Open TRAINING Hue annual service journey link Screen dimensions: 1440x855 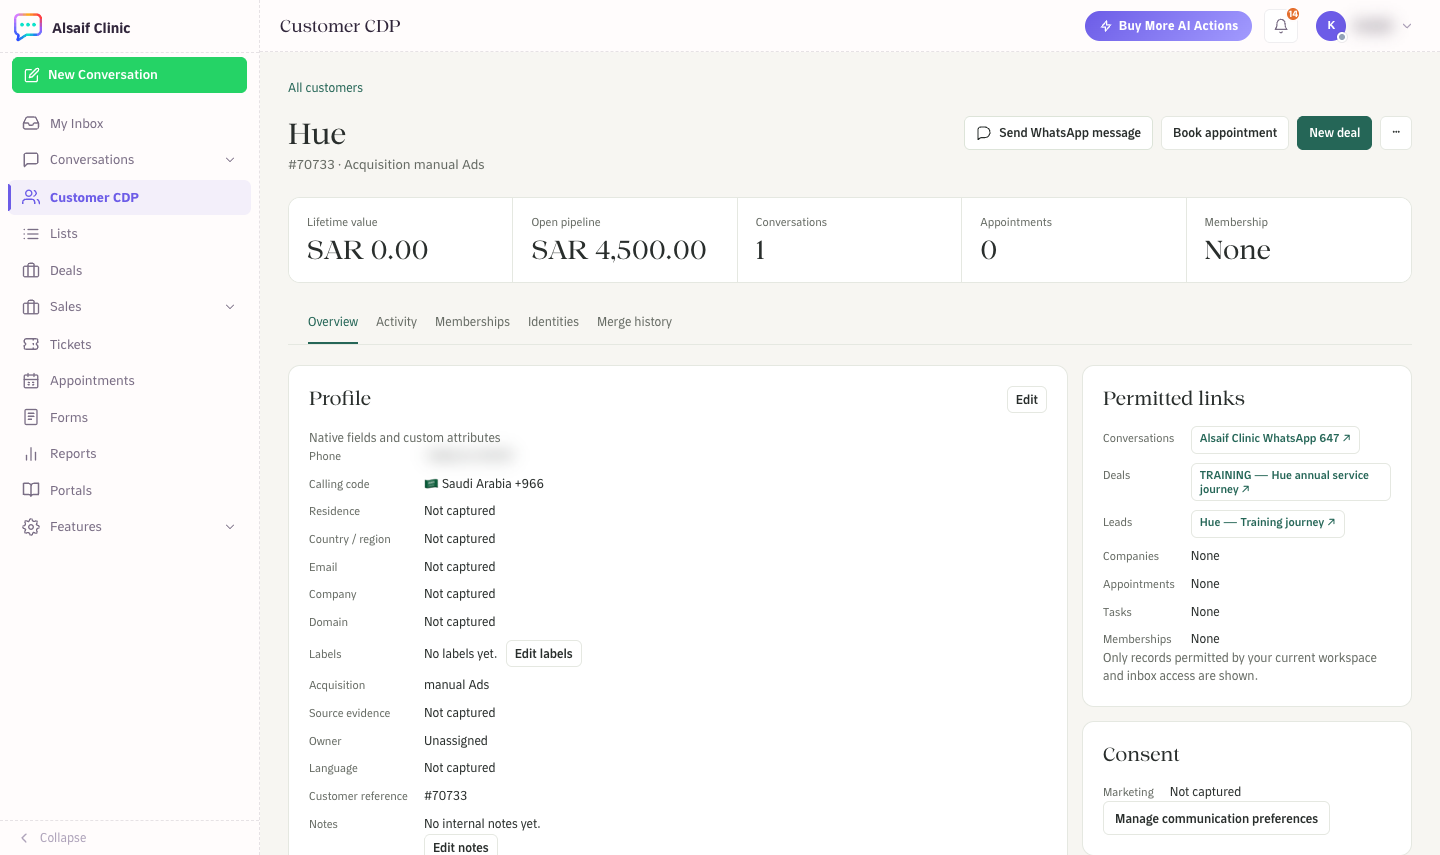pyautogui.click(x=1291, y=482)
